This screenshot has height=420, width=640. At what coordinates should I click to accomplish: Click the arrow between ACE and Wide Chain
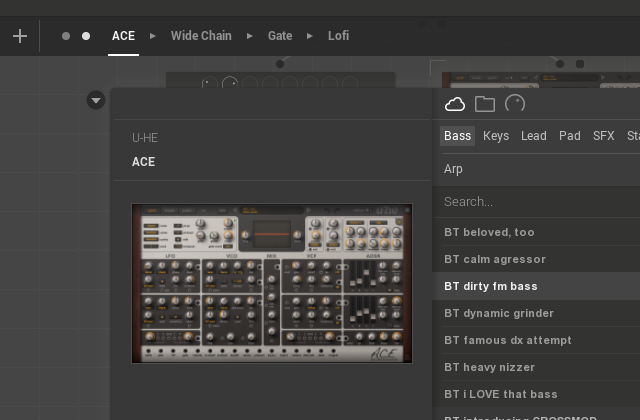[x=153, y=36]
